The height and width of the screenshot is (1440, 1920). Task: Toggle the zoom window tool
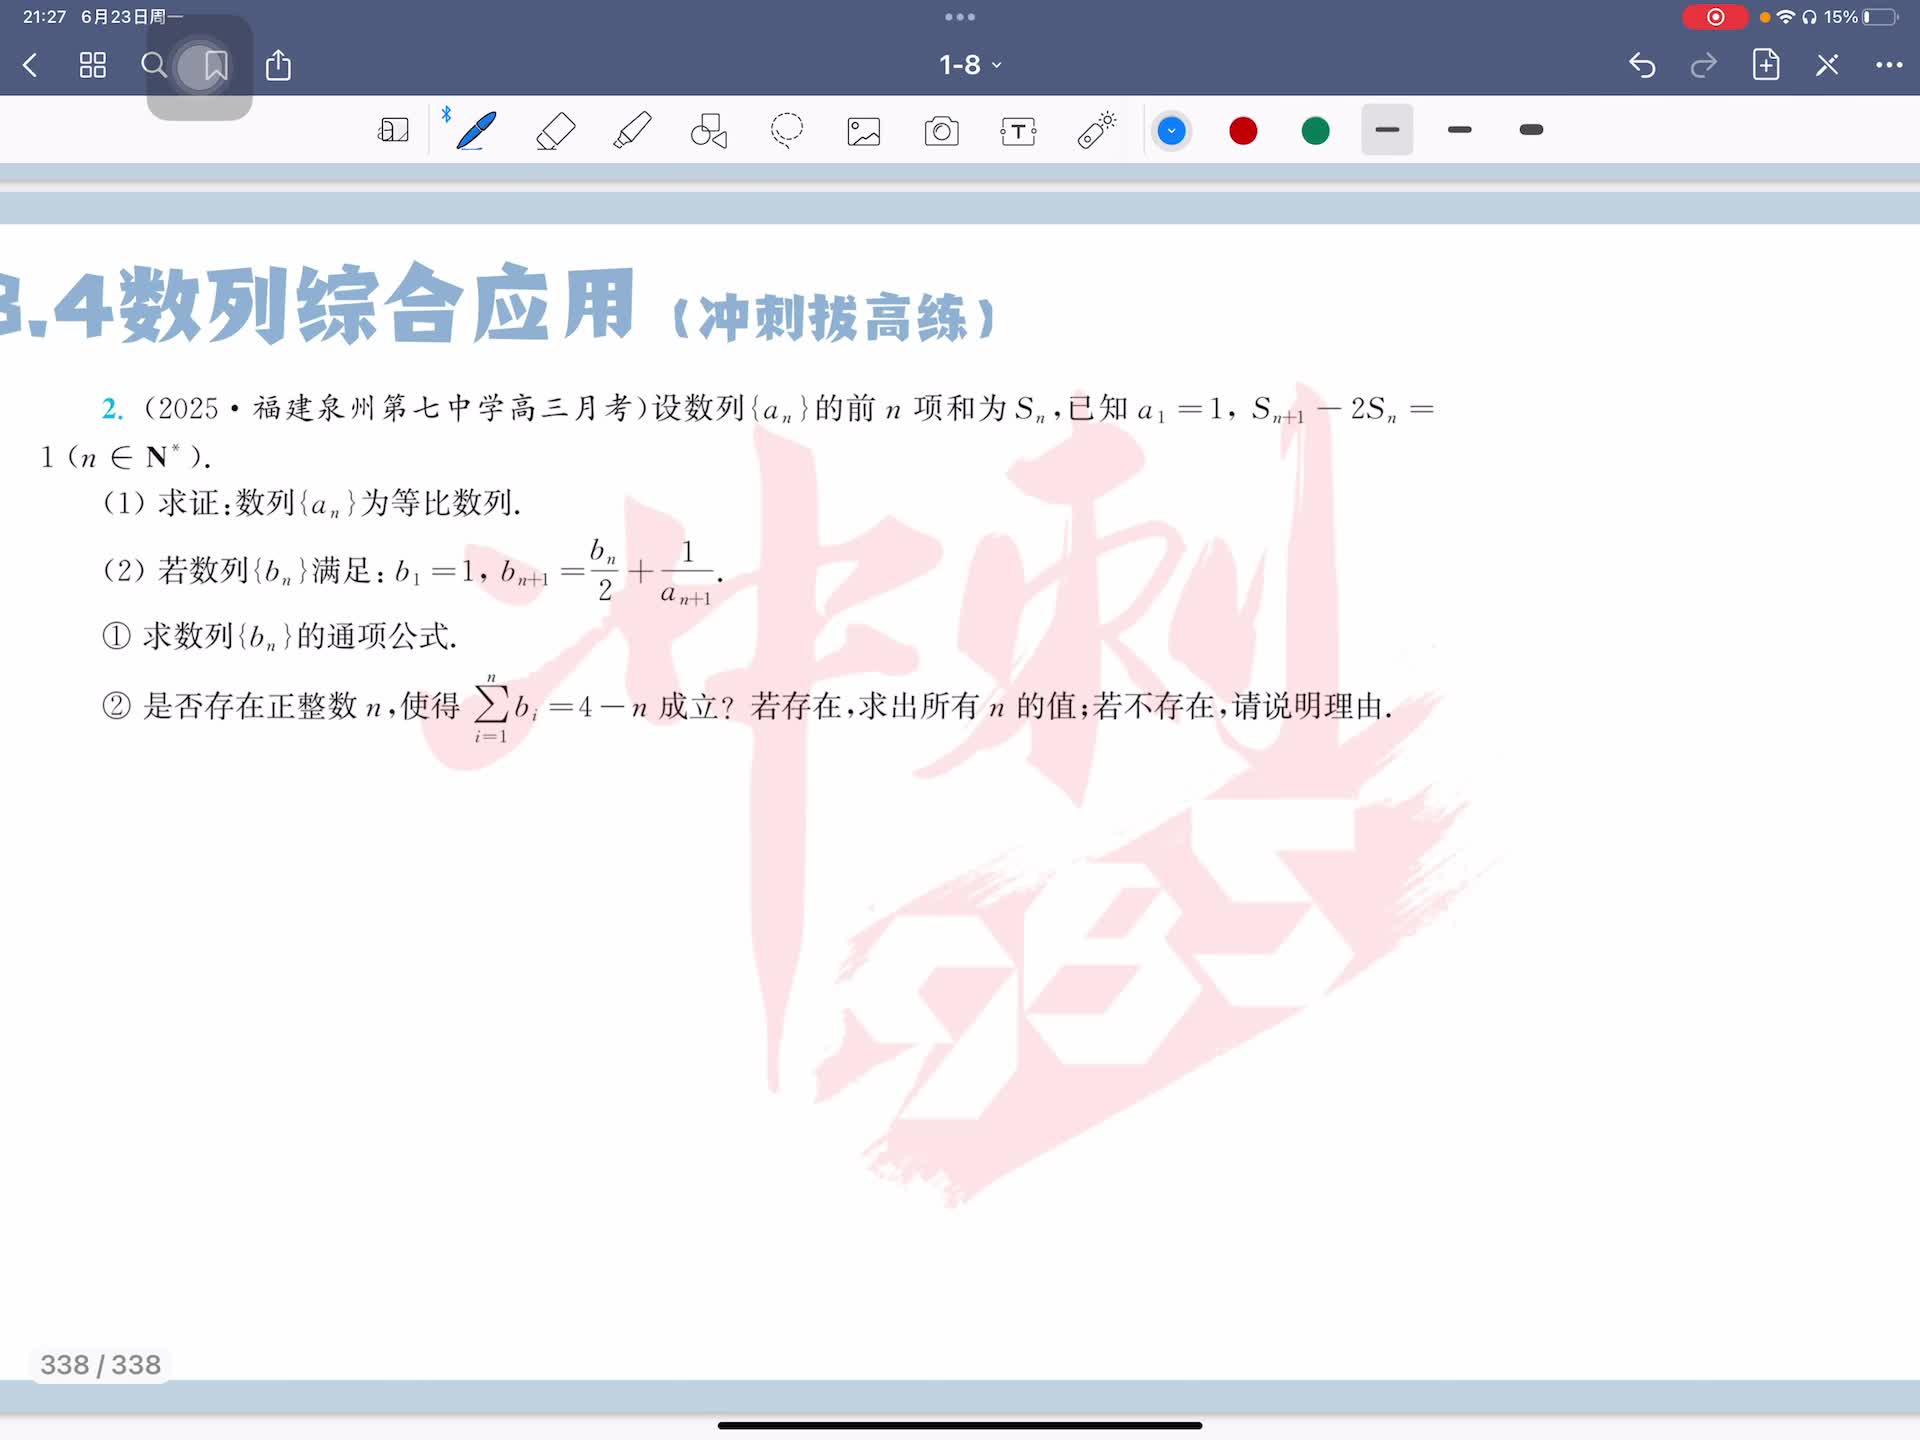pos(393,131)
